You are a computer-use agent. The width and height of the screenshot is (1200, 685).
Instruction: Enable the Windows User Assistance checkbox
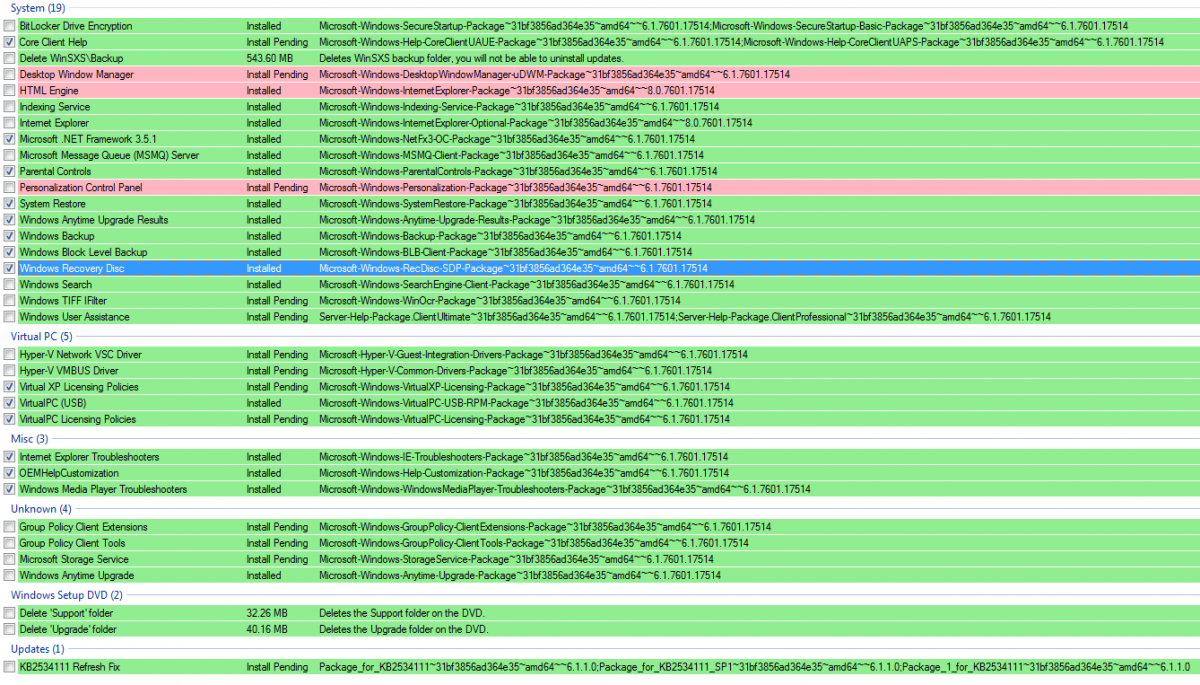(10, 317)
